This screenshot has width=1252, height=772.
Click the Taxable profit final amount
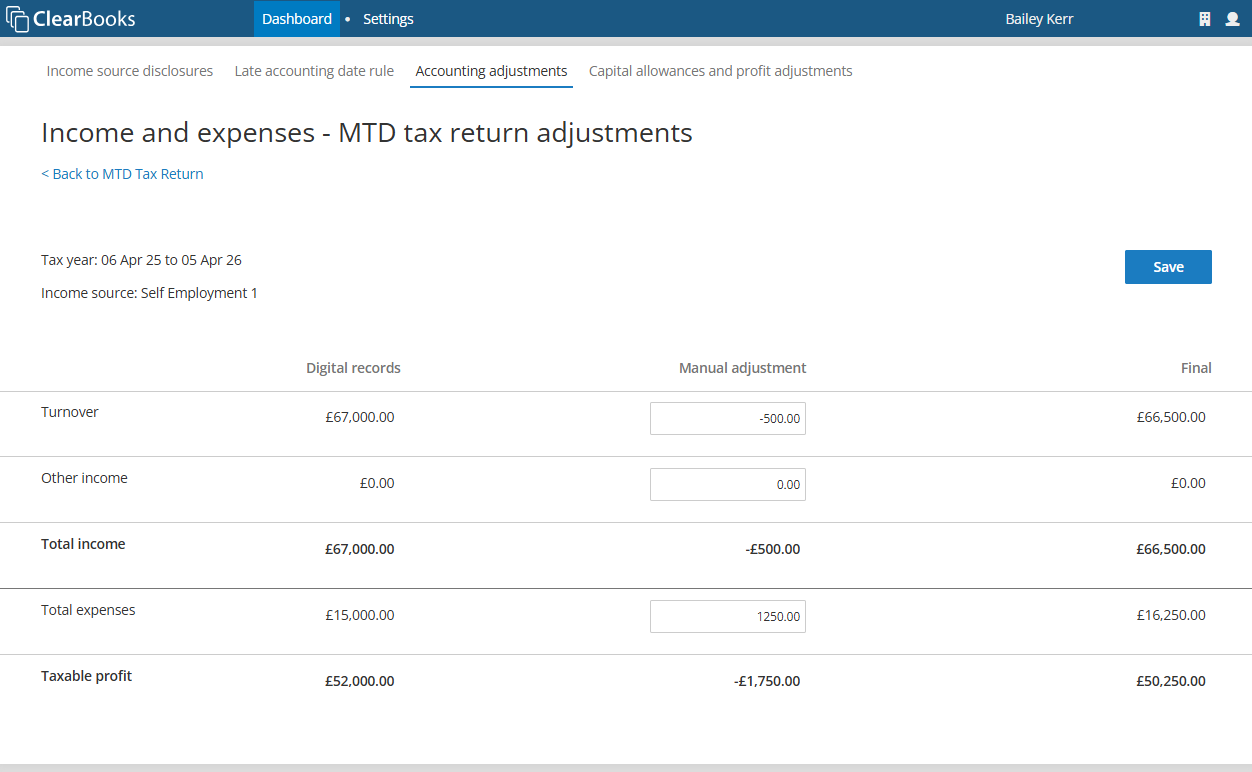[x=1171, y=681]
